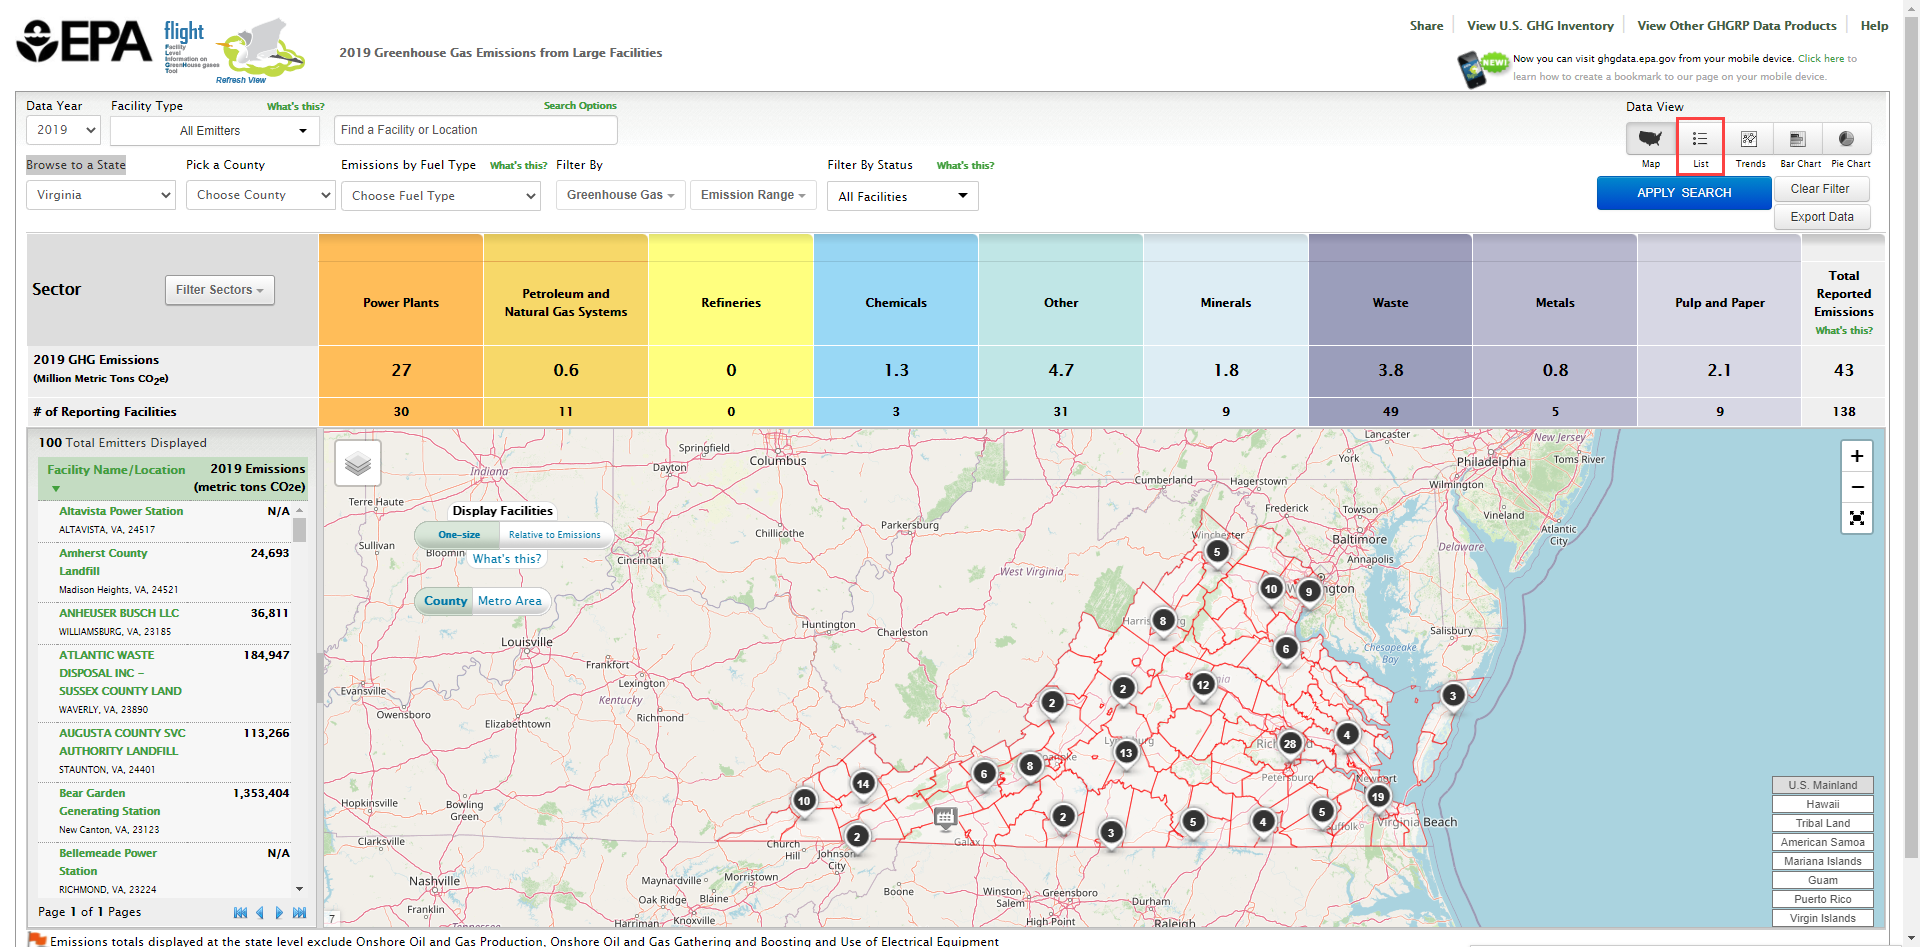
Task: Click map cluster marker 19
Action: 1378,796
